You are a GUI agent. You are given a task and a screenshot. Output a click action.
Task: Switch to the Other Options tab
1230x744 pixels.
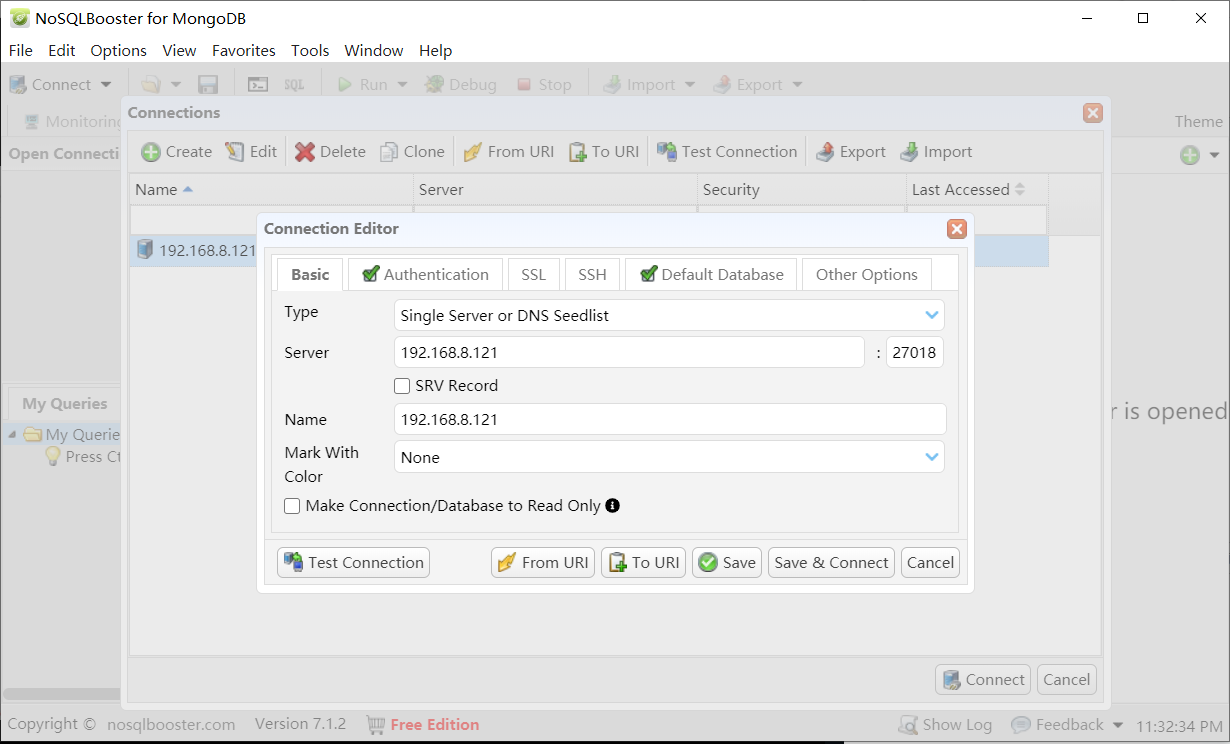(x=867, y=275)
